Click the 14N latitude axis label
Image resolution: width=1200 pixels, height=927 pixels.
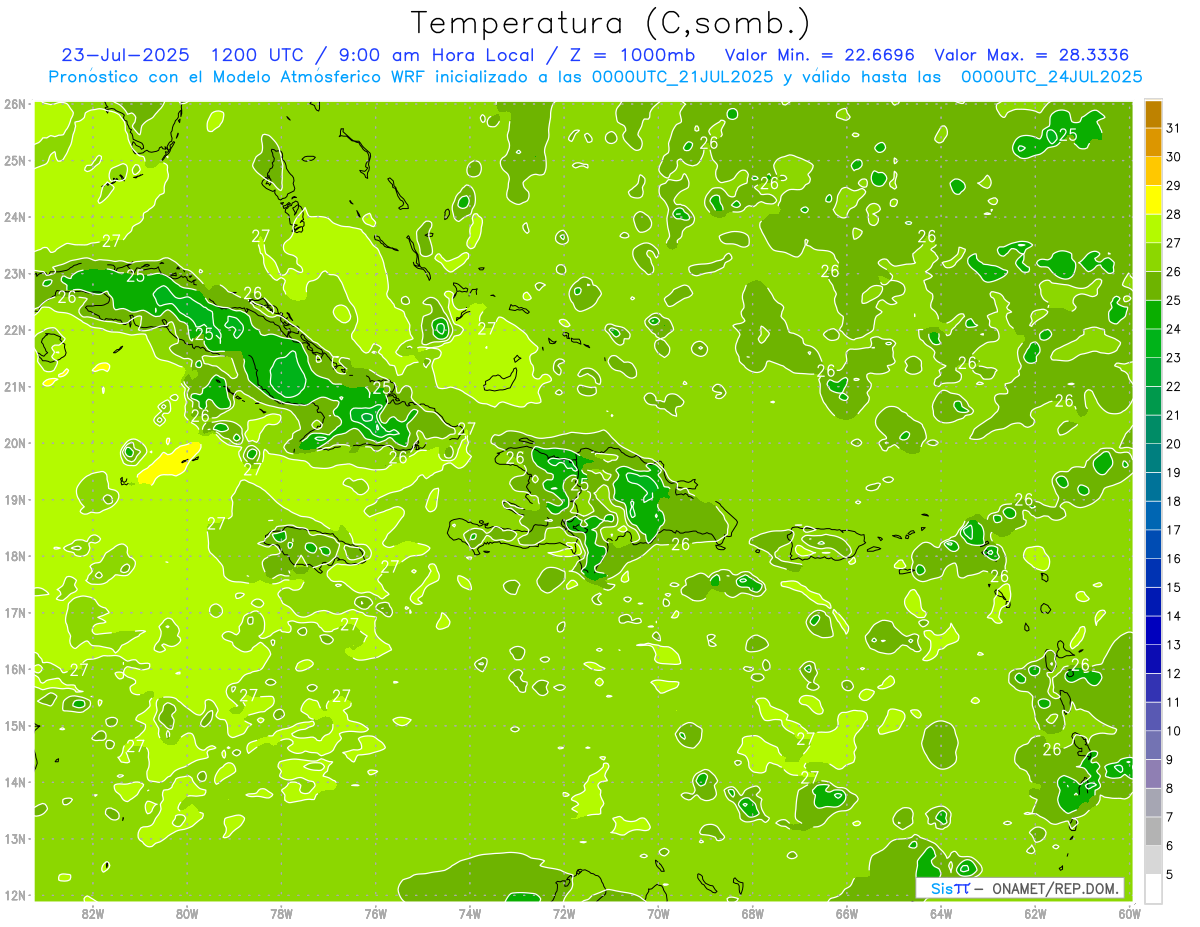point(15,782)
